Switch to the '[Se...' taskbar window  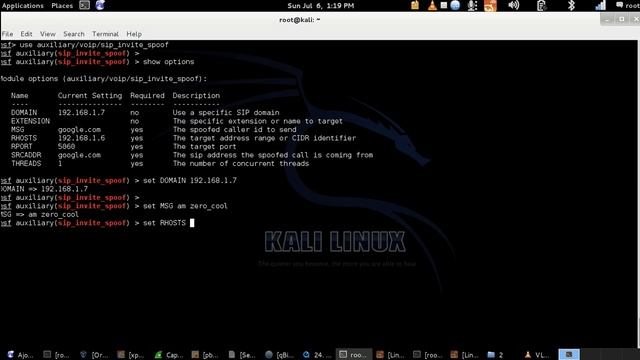[x=242, y=355]
